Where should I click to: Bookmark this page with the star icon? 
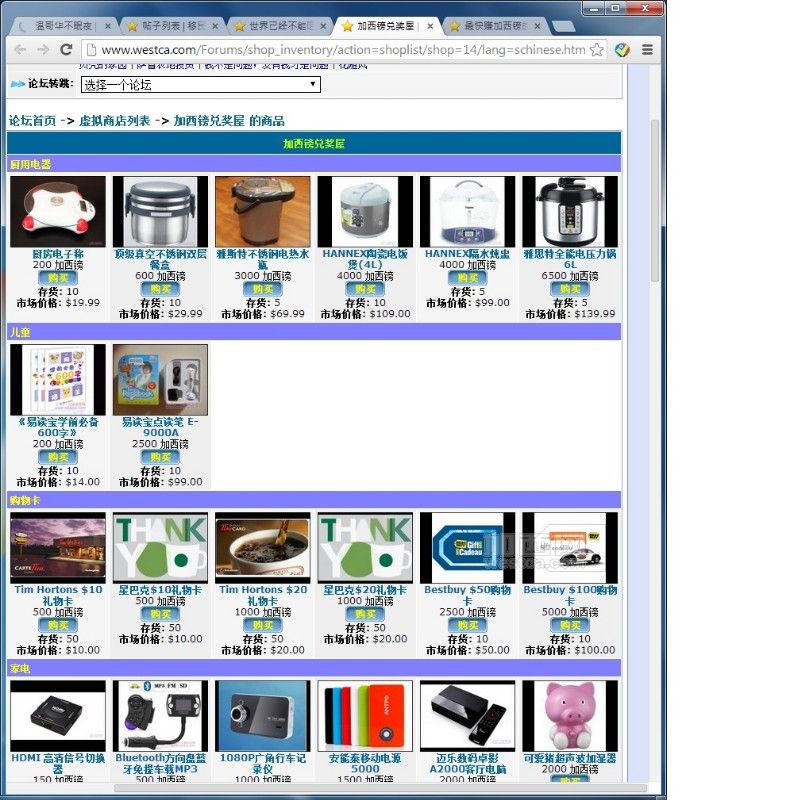coord(596,49)
